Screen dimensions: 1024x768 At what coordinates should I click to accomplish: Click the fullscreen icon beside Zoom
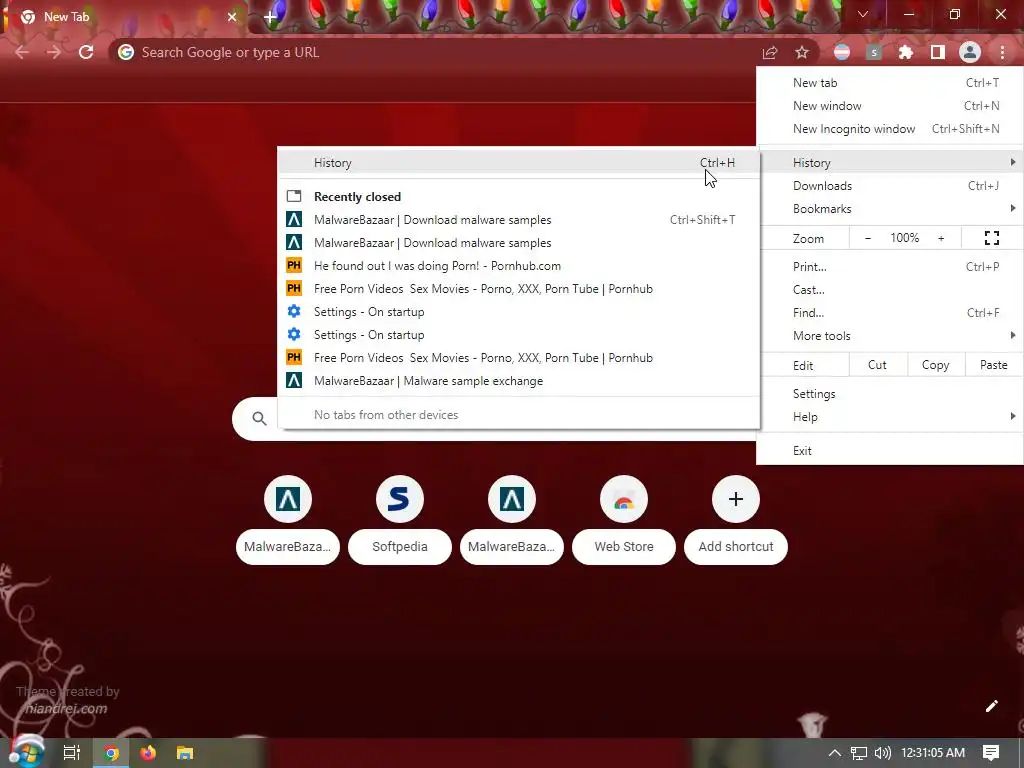tap(991, 238)
